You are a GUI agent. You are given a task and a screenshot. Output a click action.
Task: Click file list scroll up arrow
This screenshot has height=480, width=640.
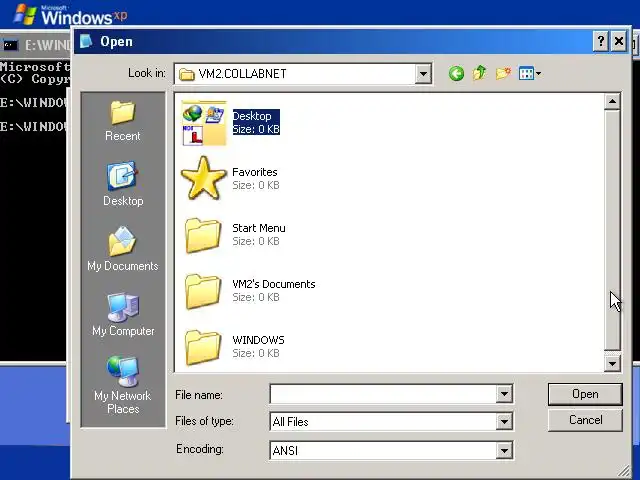612,101
